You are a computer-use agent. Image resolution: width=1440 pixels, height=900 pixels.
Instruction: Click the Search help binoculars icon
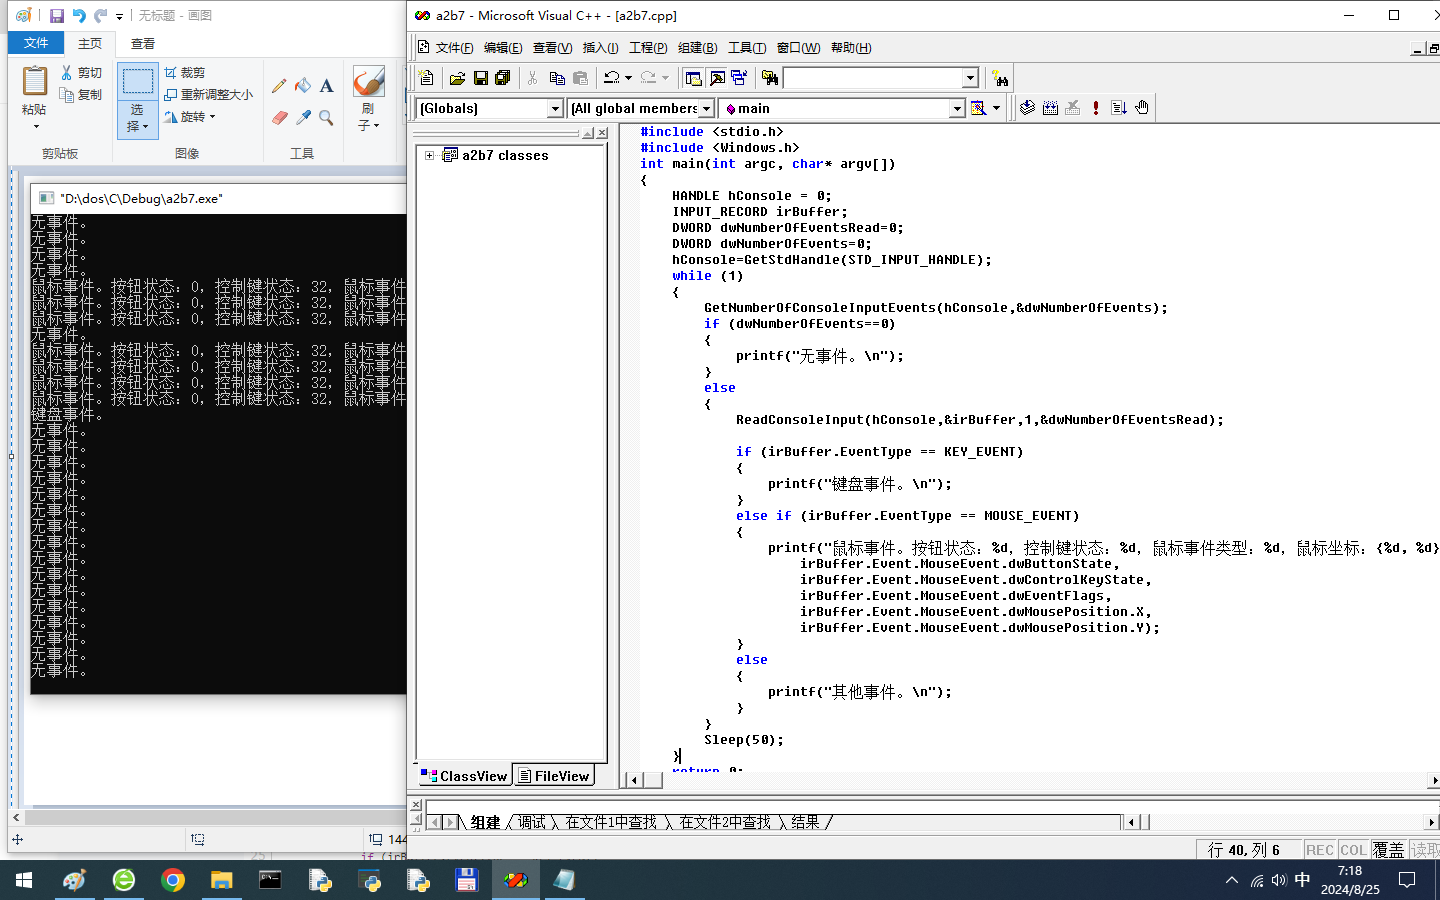click(x=1000, y=78)
